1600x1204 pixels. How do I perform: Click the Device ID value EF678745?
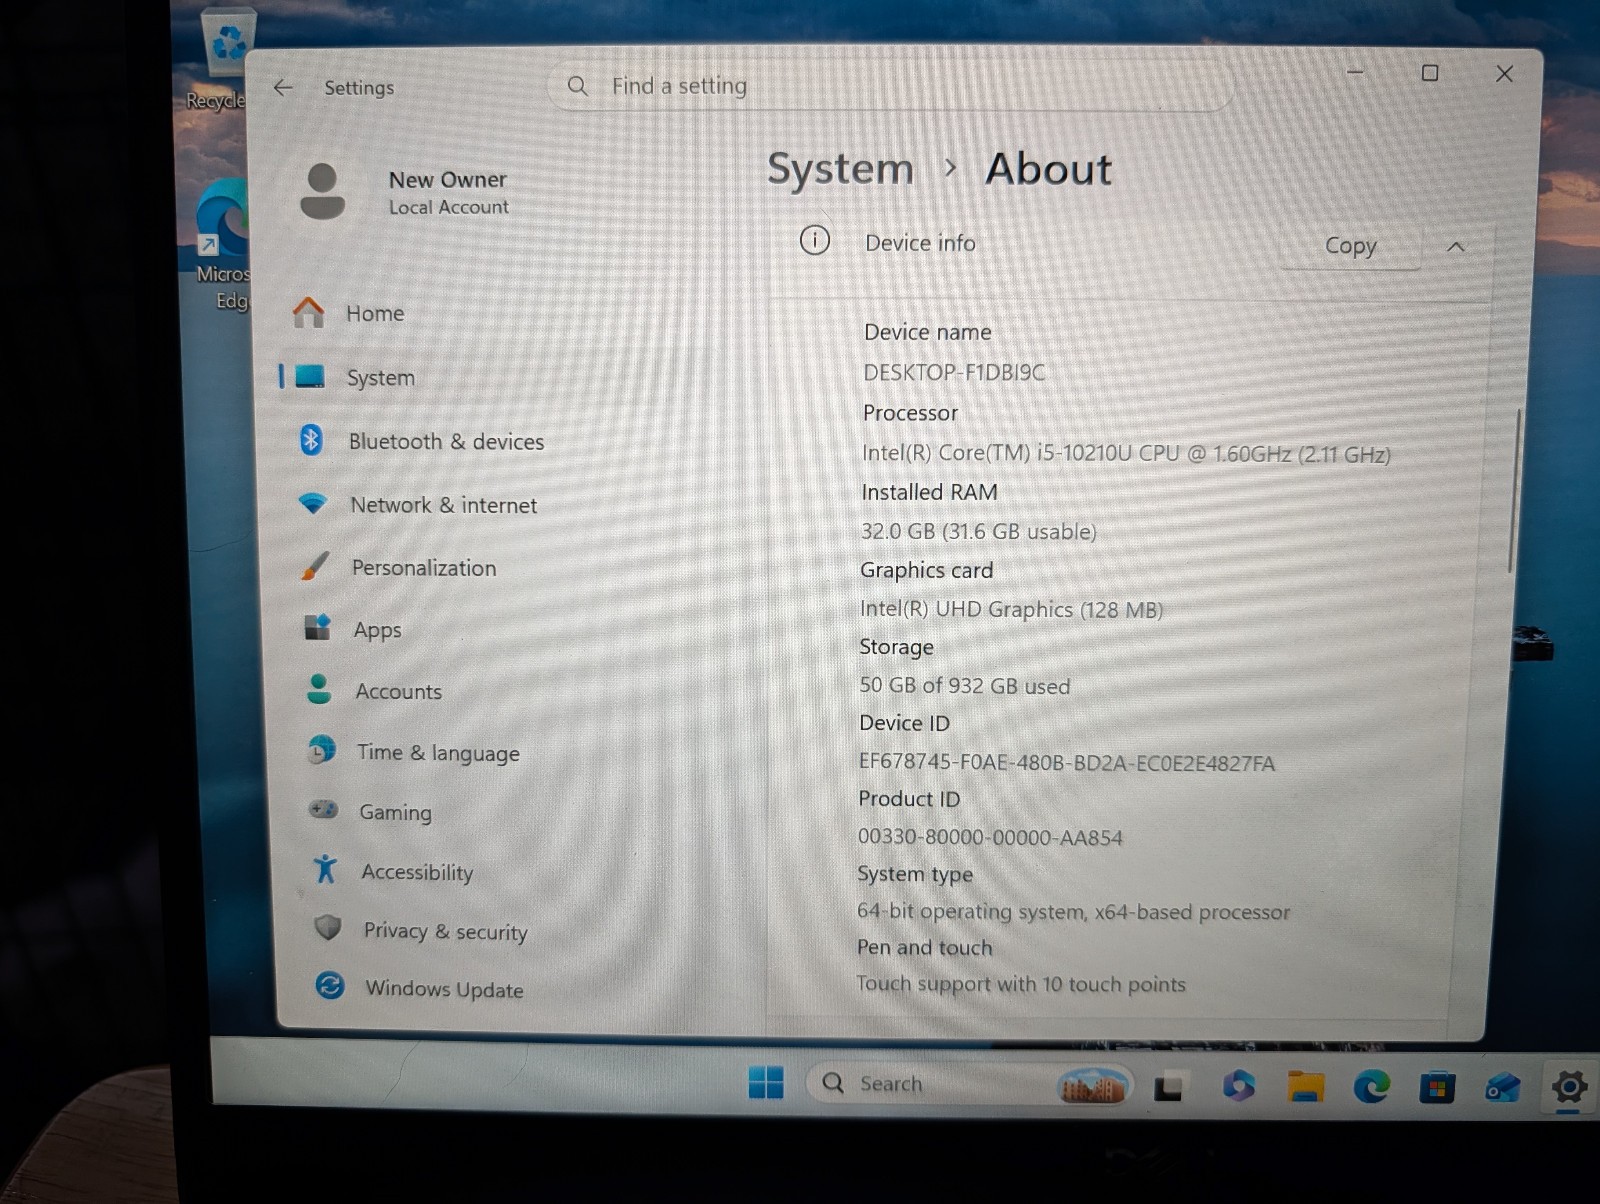[1067, 763]
